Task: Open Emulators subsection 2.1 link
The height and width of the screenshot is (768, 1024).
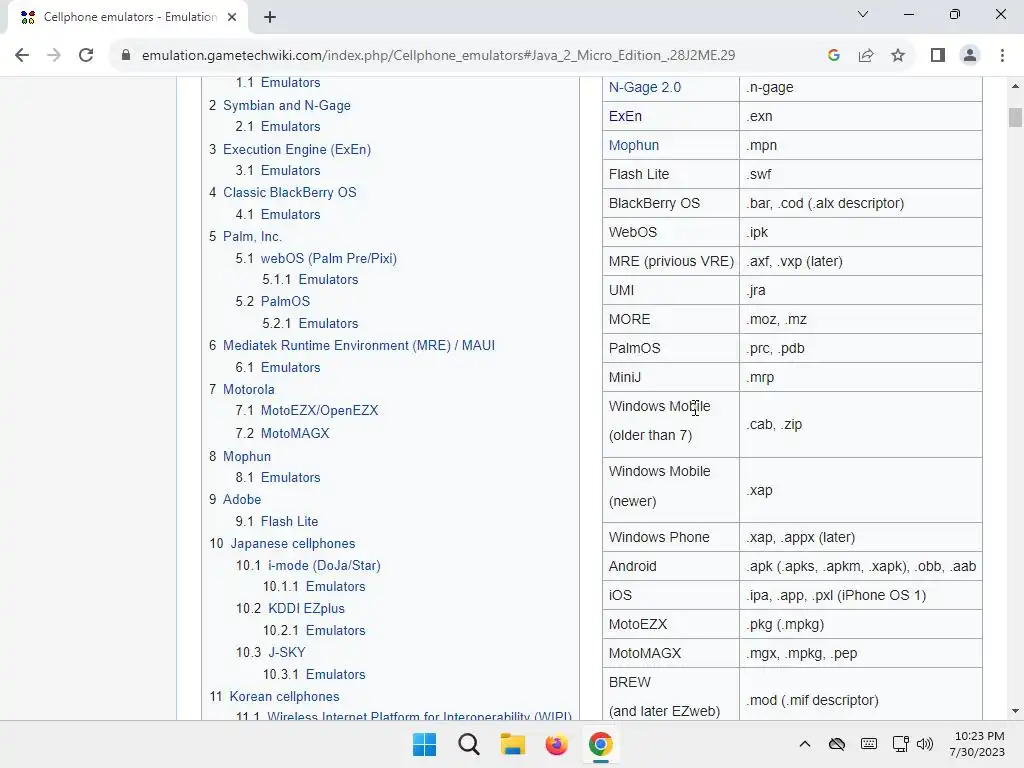Action: pyautogui.click(x=291, y=126)
